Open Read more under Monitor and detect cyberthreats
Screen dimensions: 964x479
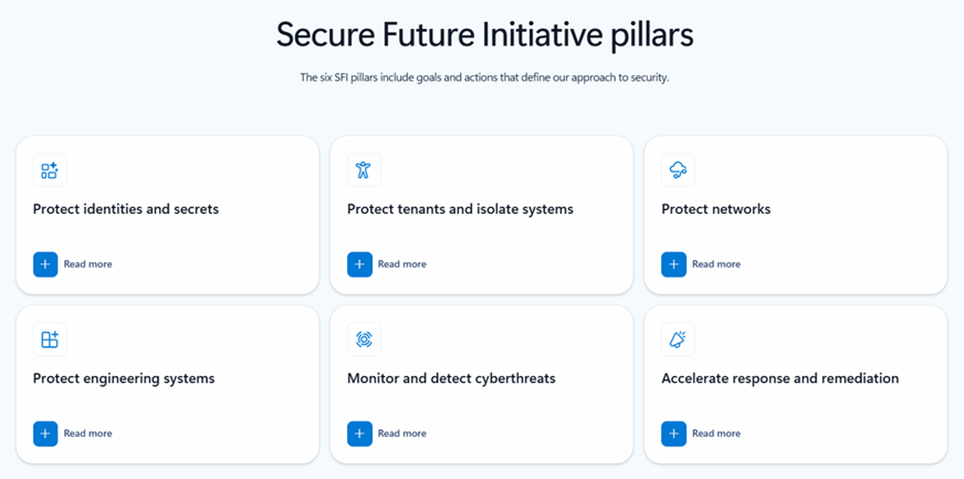pos(402,433)
